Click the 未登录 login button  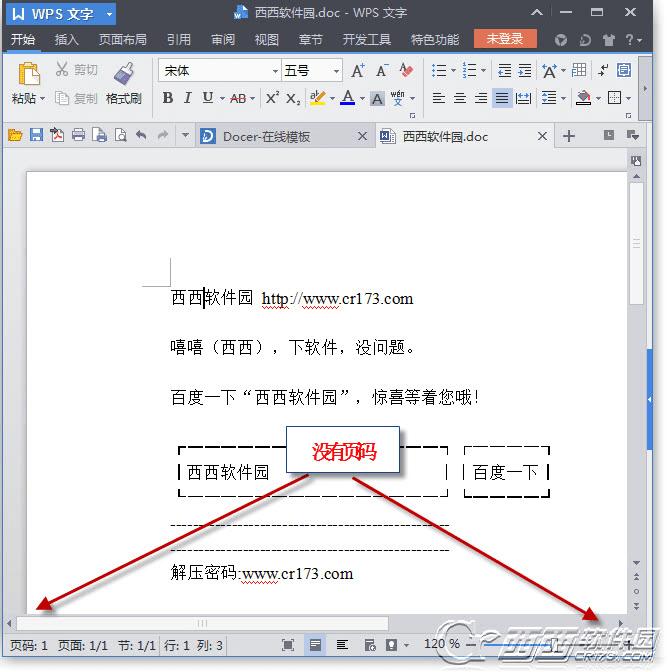click(505, 39)
